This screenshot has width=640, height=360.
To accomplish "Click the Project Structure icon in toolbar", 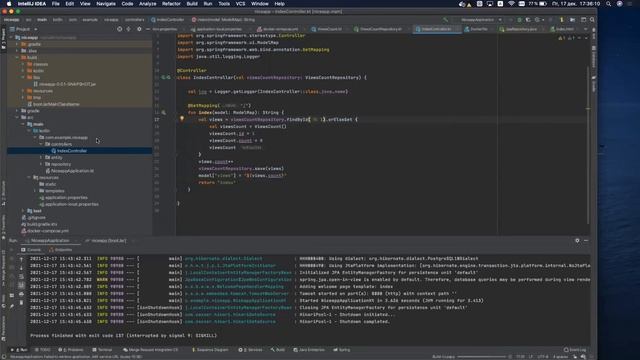I will pyautogui.click(x=573, y=20).
